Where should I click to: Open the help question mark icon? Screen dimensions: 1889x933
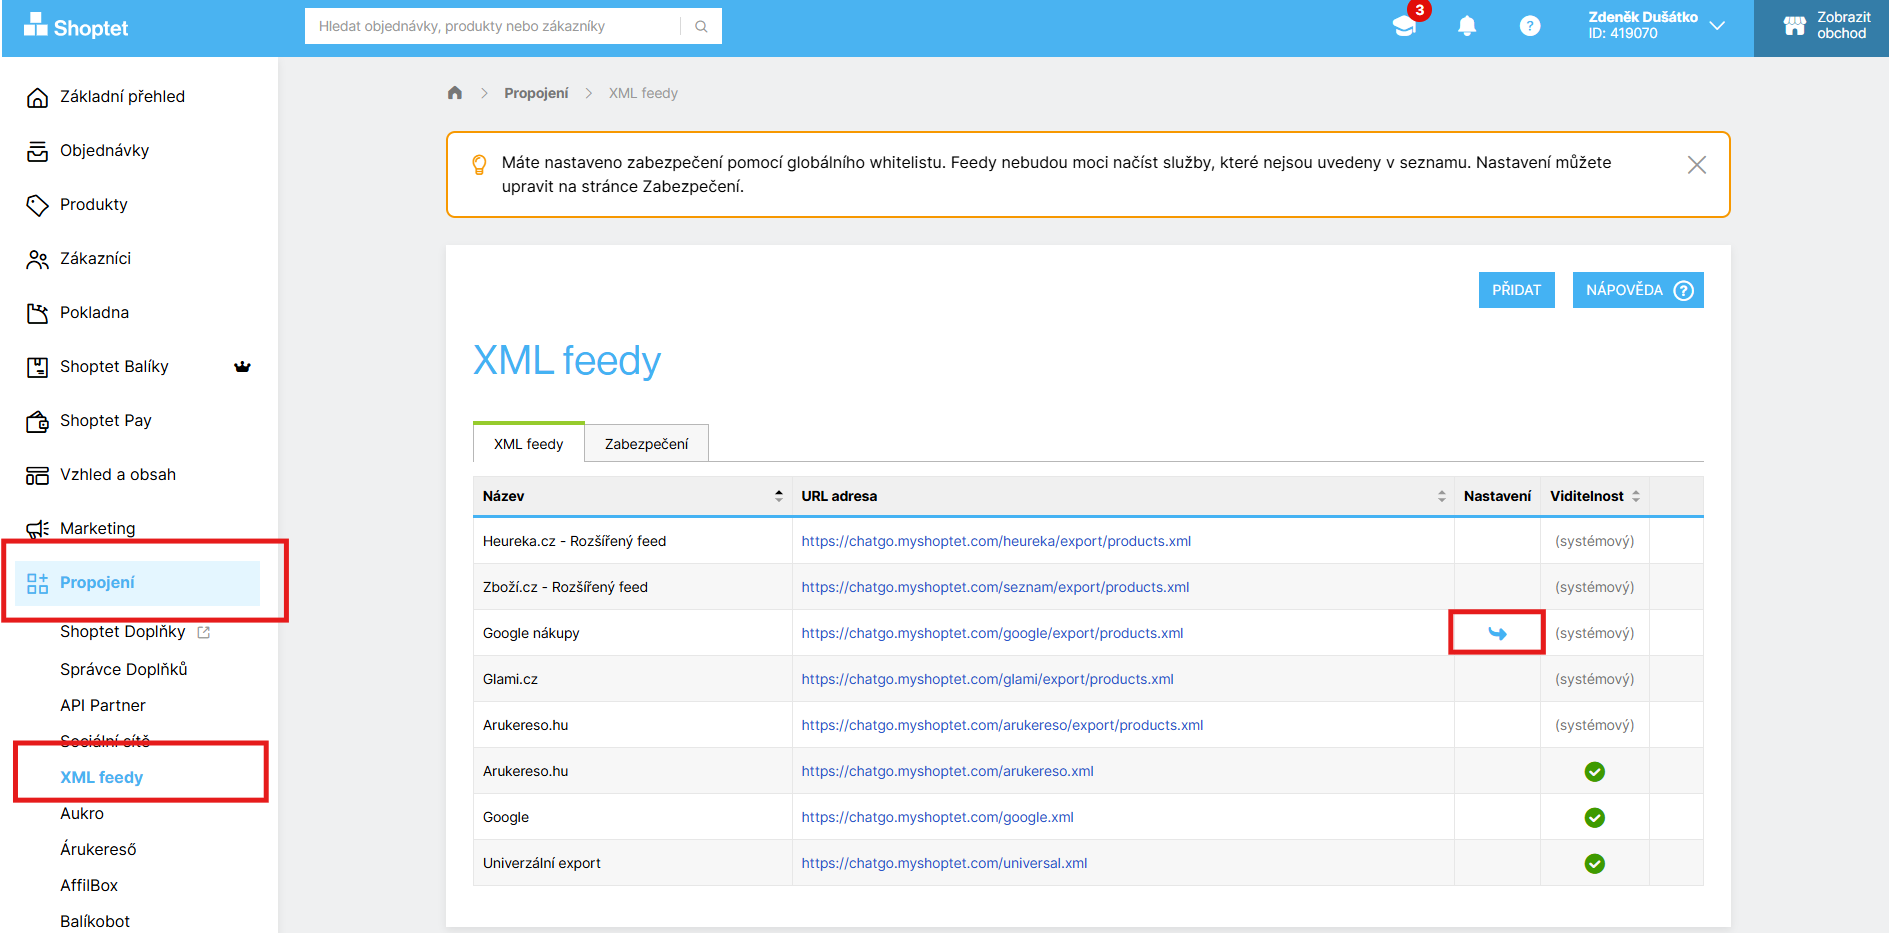1530,26
